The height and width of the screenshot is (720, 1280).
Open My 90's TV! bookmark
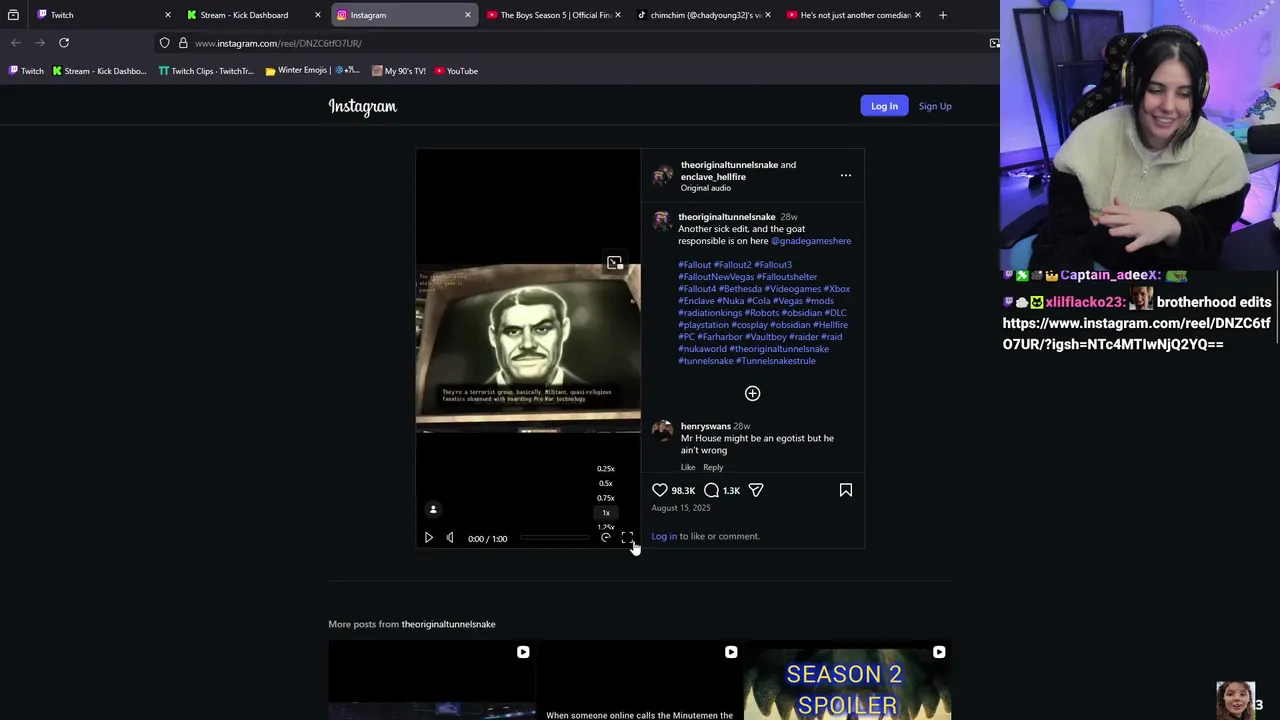(x=398, y=71)
